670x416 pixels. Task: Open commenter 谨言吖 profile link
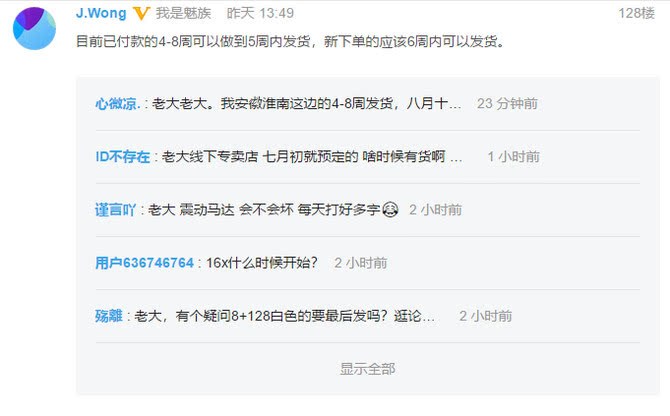(115, 210)
